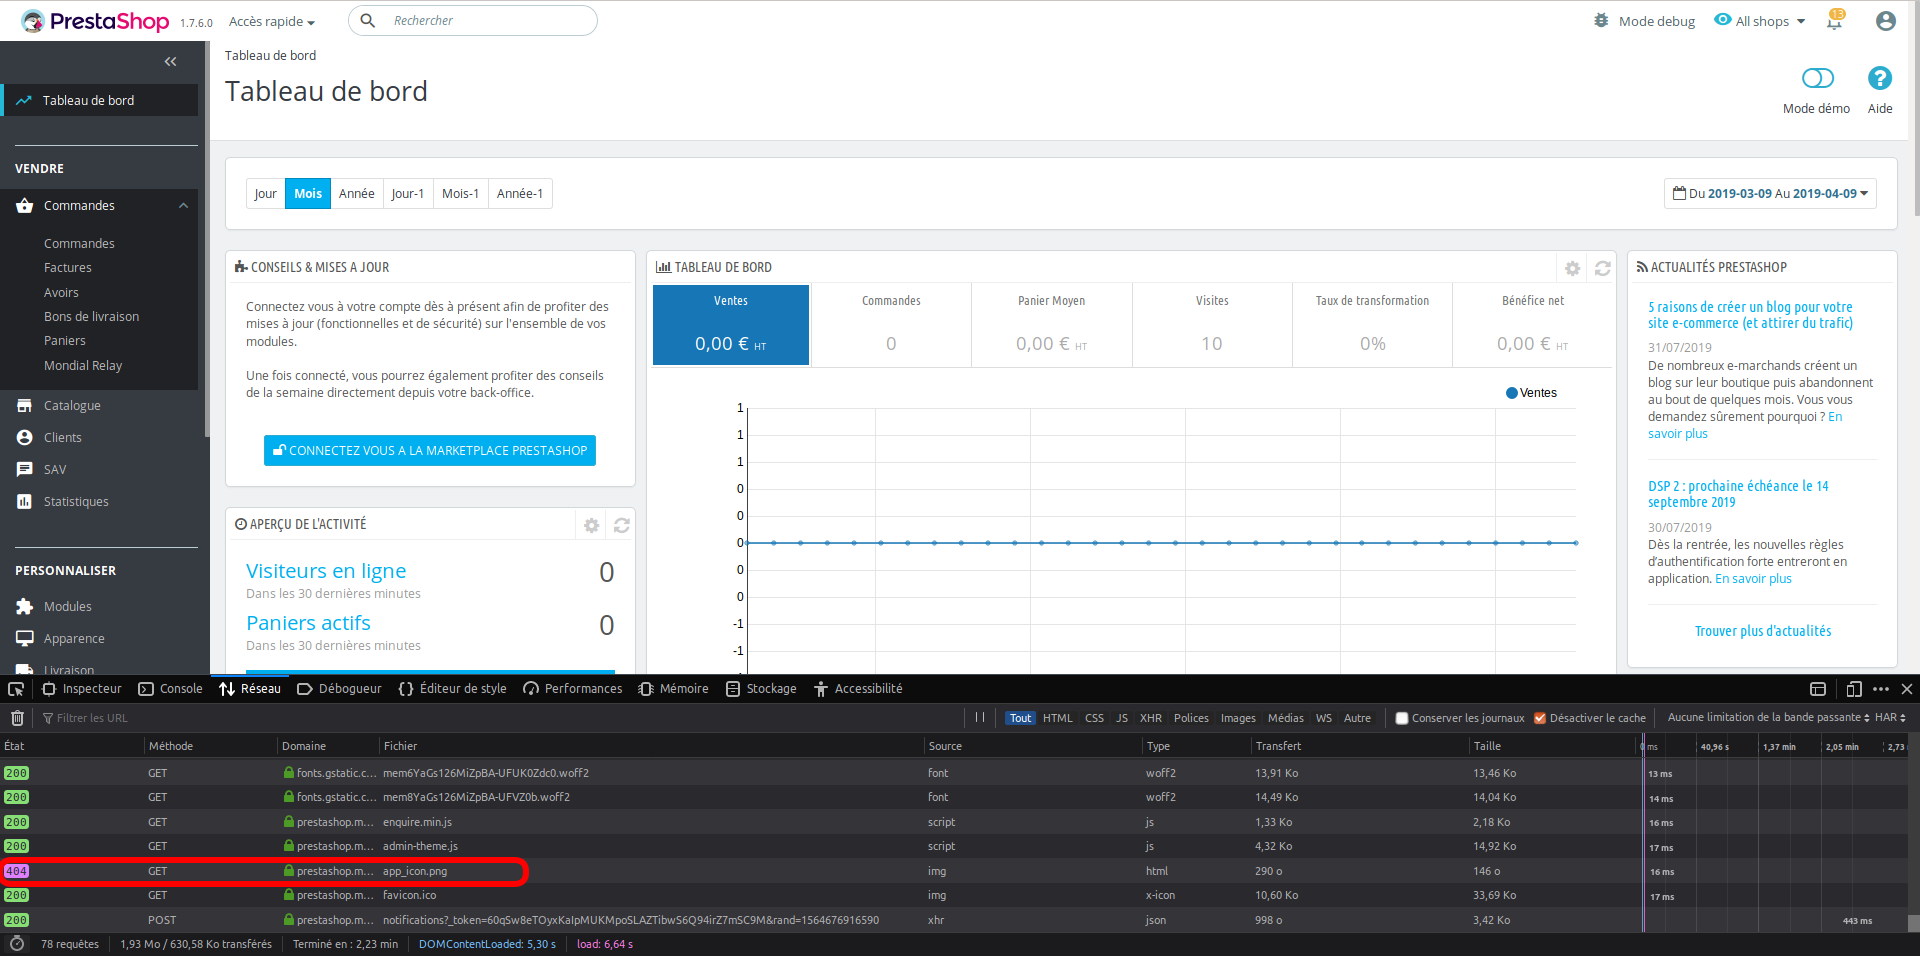Viewport: 1920px width, 956px height.
Task: Uncheck Désactiver le cache checkbox
Action: [x=1540, y=718]
